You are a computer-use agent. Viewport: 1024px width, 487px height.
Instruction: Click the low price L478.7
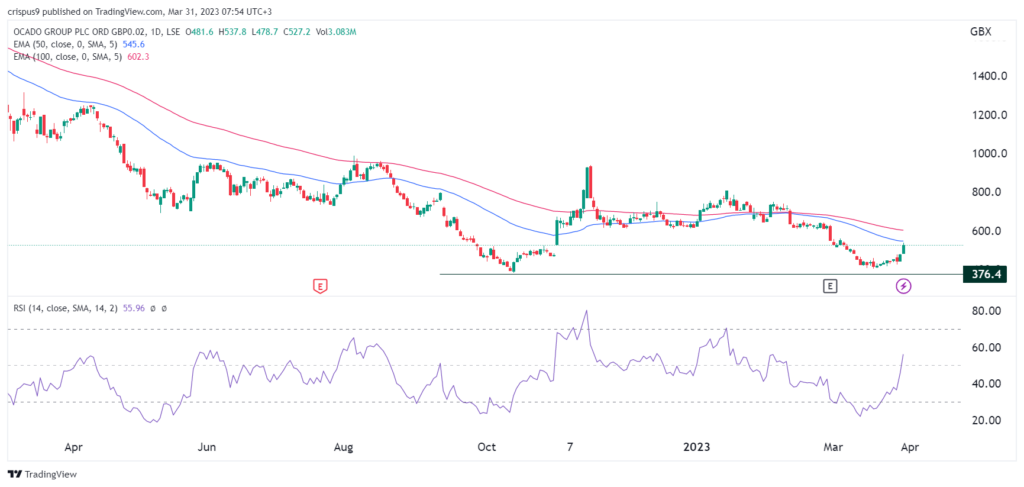264,31
